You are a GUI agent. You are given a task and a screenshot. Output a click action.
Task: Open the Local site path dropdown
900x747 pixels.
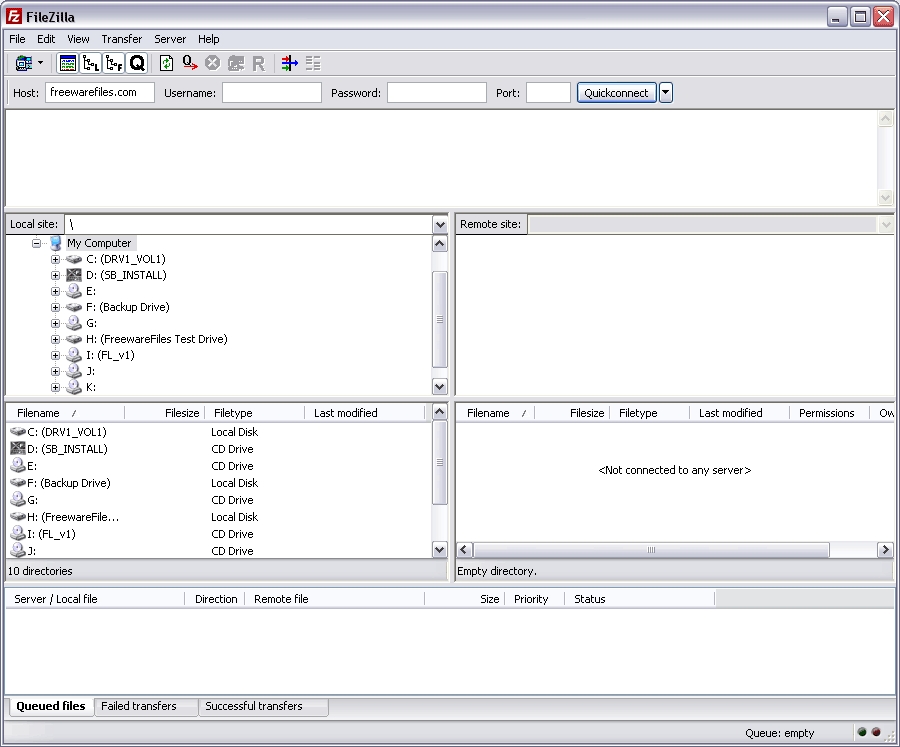[440, 225]
